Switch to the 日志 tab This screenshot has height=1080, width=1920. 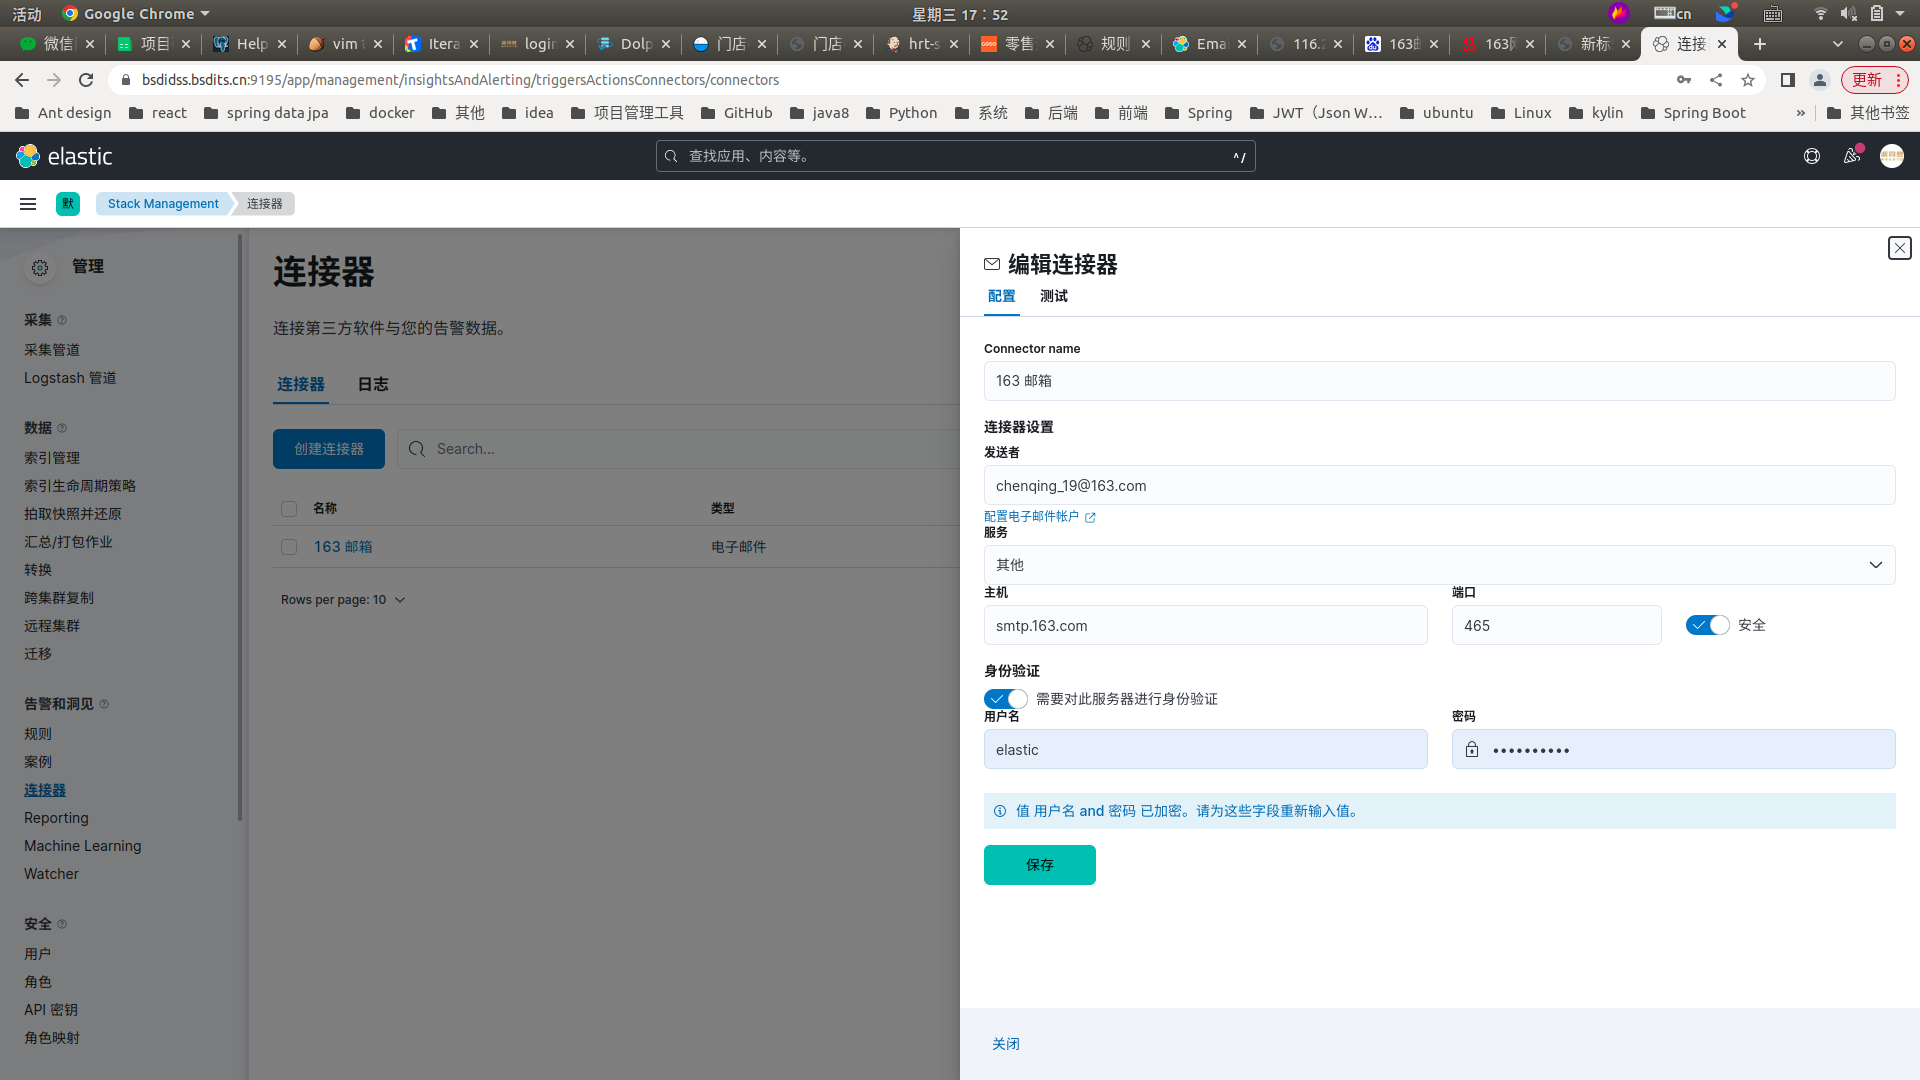pyautogui.click(x=373, y=385)
